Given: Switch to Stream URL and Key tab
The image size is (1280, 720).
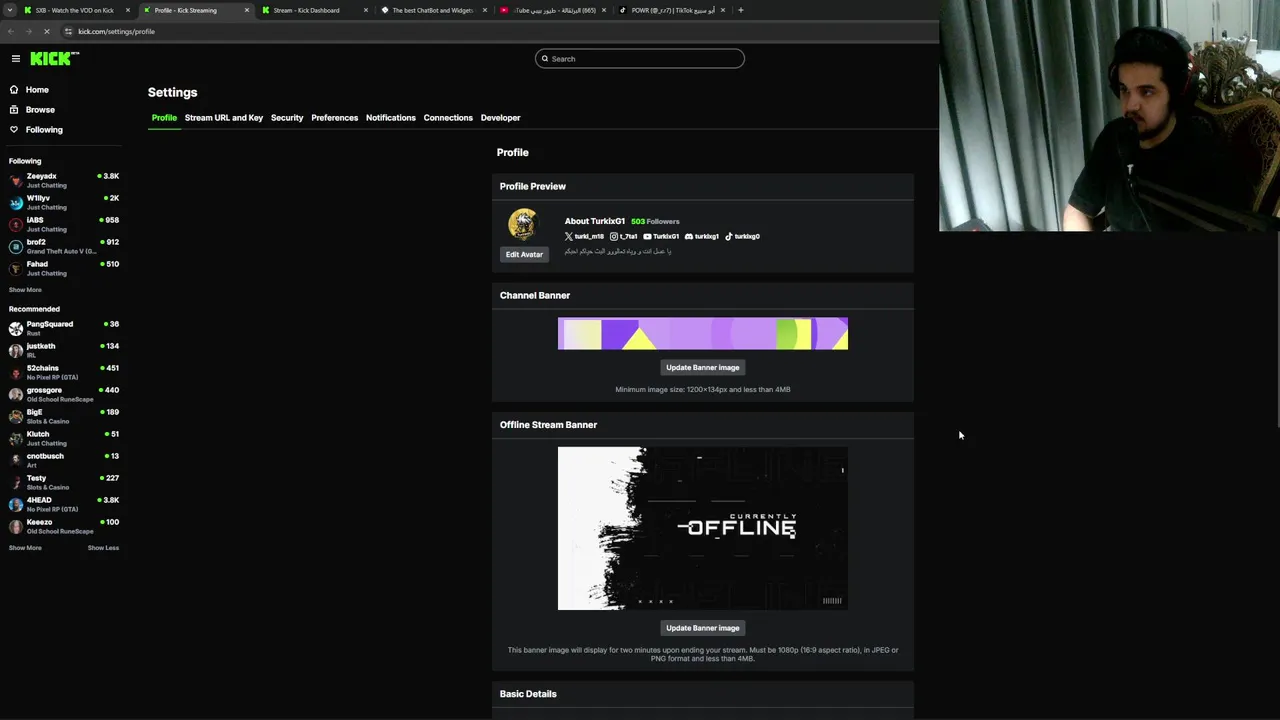Looking at the screenshot, I should coord(224,118).
